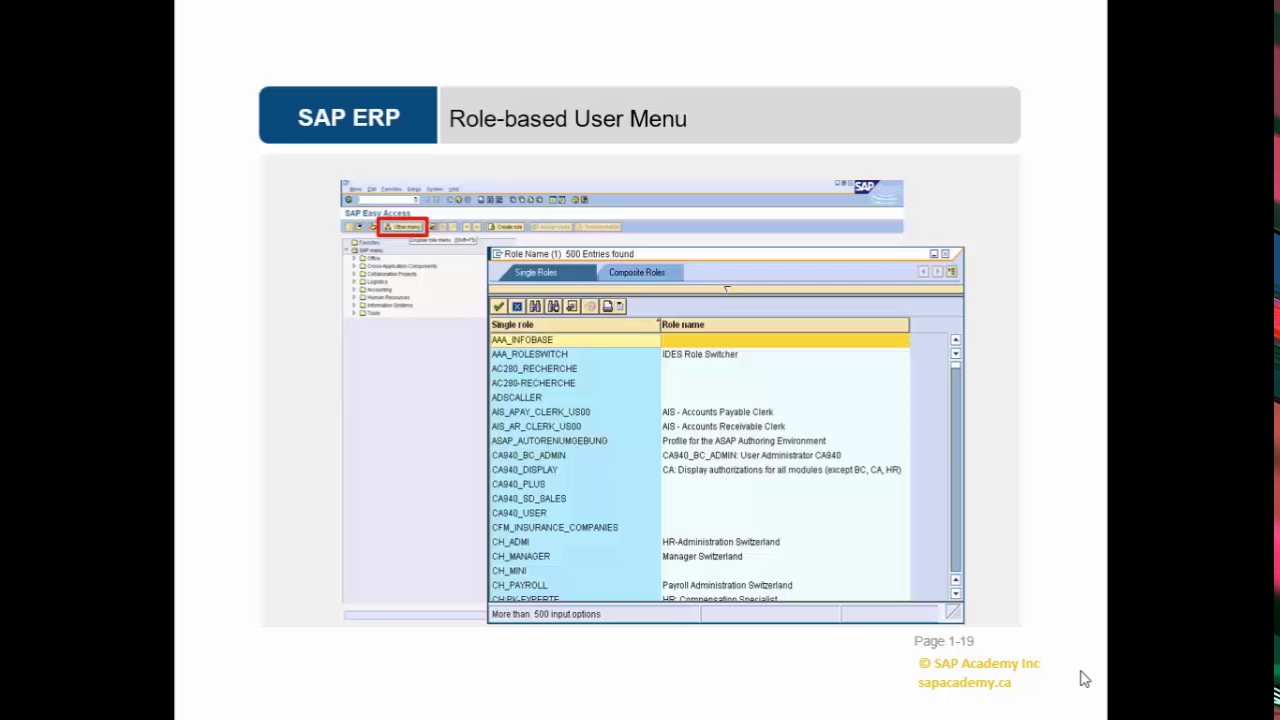Image resolution: width=1280 pixels, height=720 pixels.
Task: Expand the Collaboration Projects folder
Action: [x=354, y=274]
